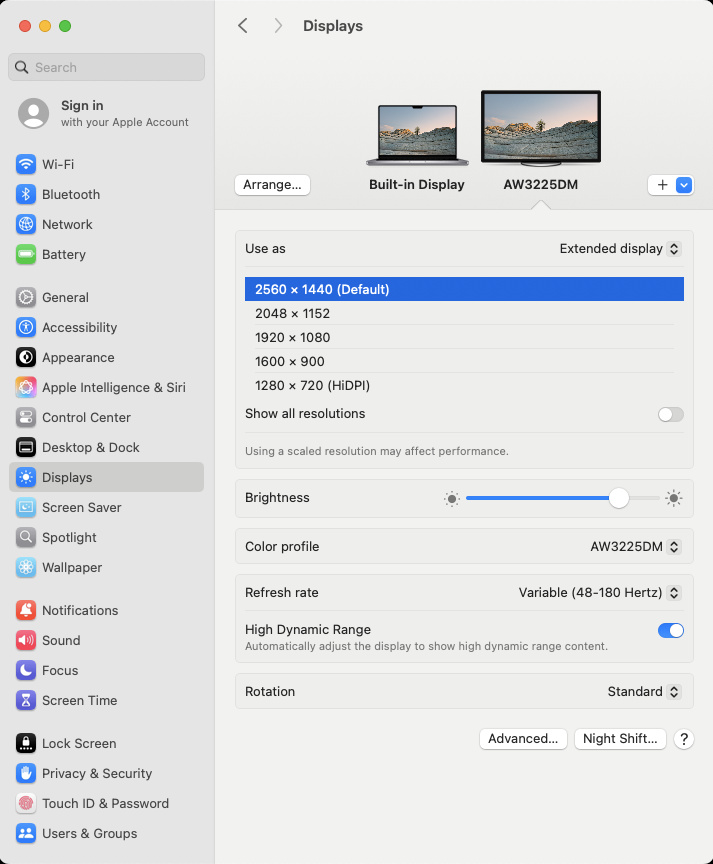Toggle Show all resolutions switch
This screenshot has width=713, height=864.
pyautogui.click(x=671, y=414)
